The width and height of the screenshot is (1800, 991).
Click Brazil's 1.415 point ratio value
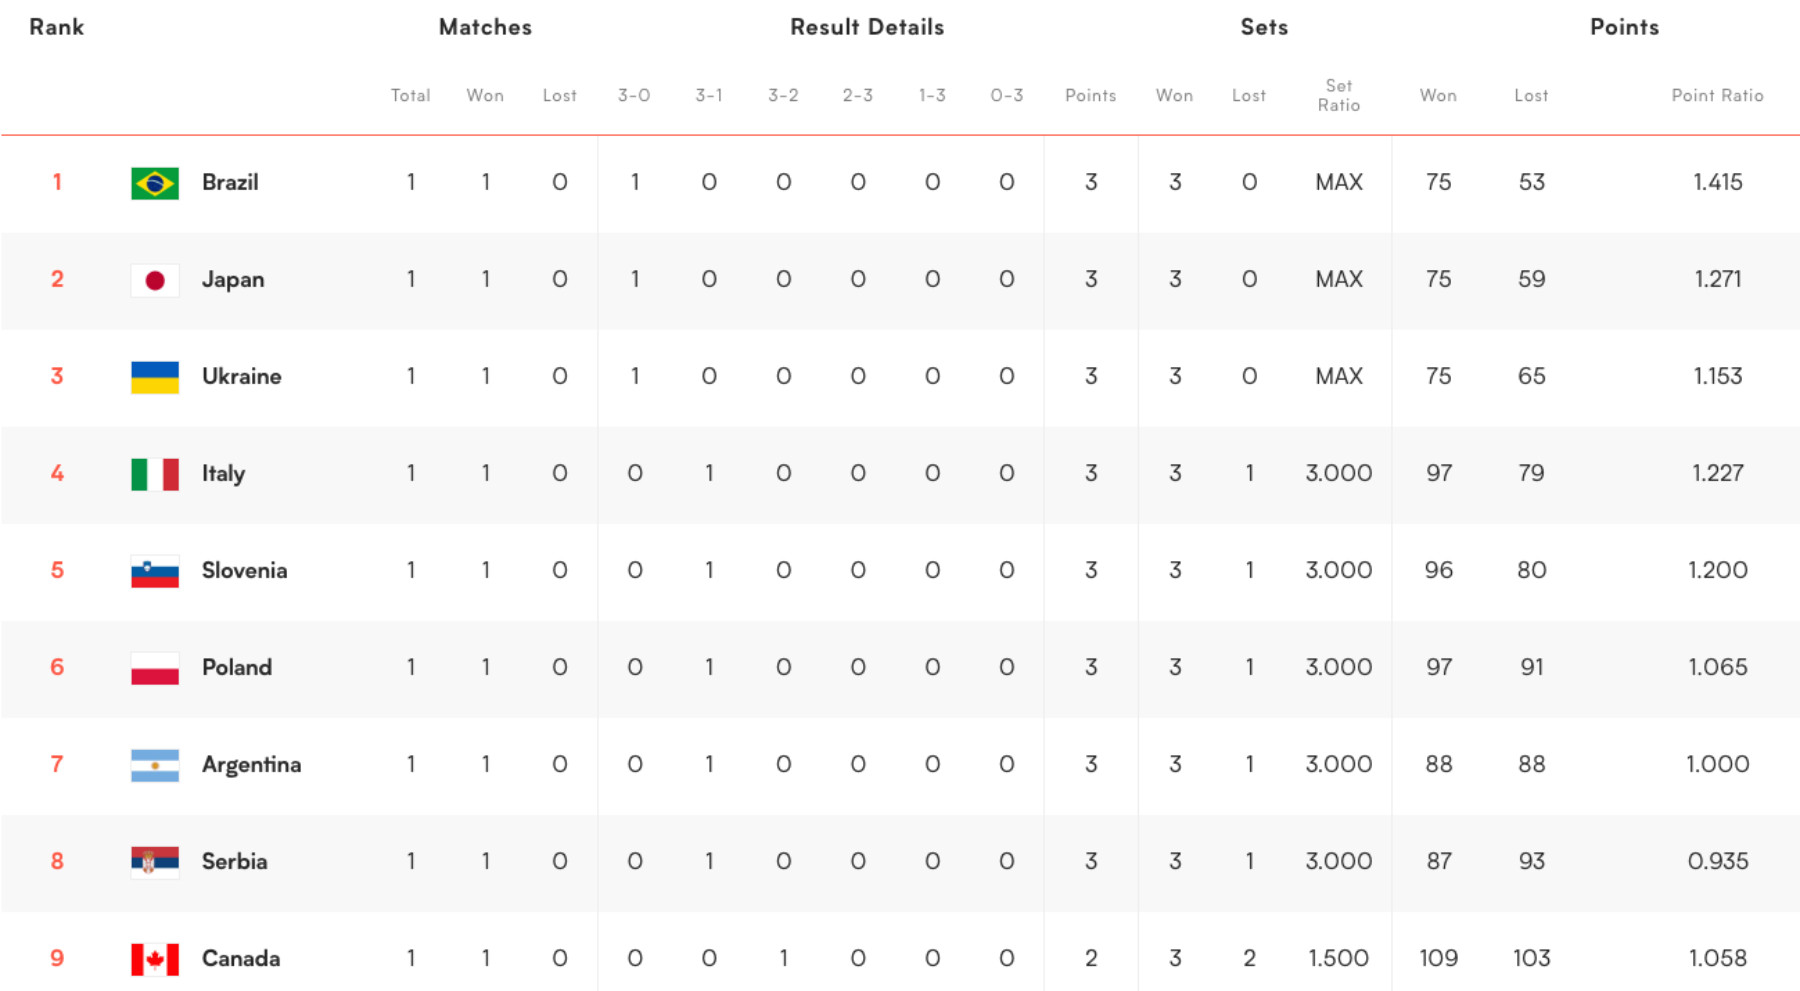1718,182
